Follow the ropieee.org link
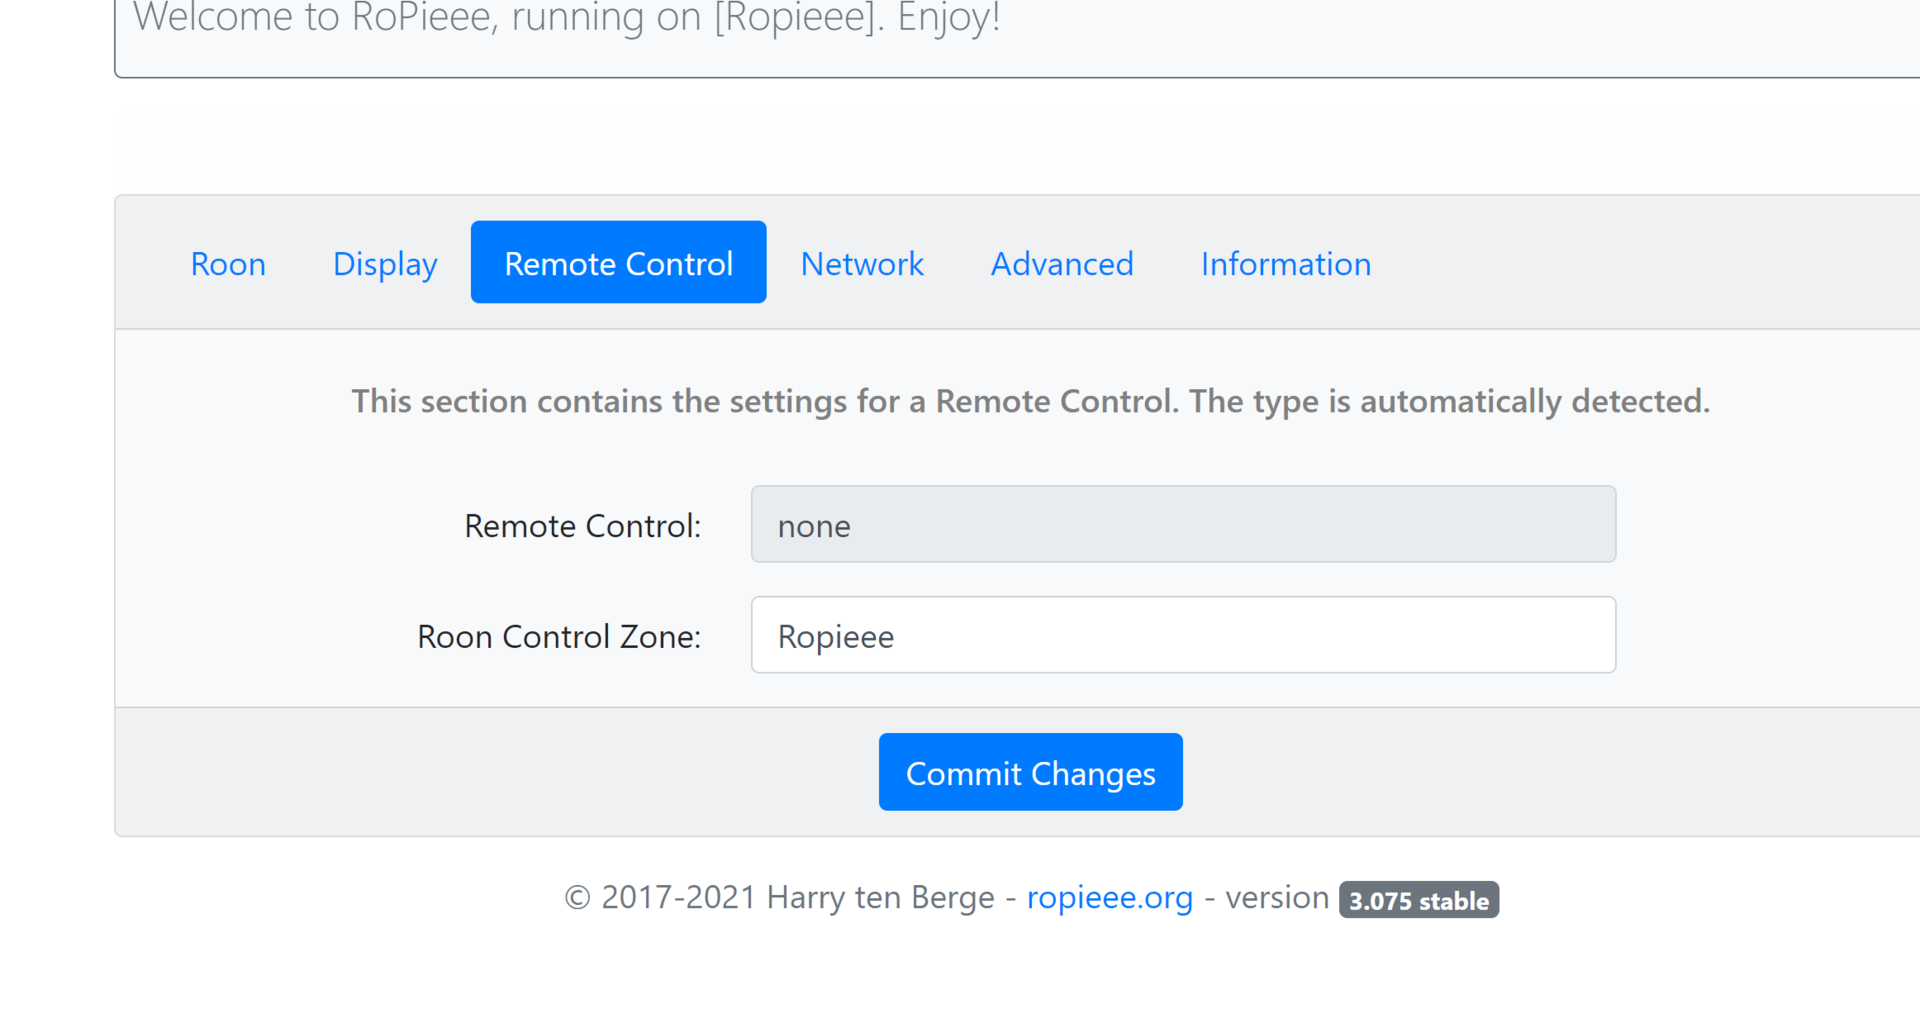 pos(1110,898)
